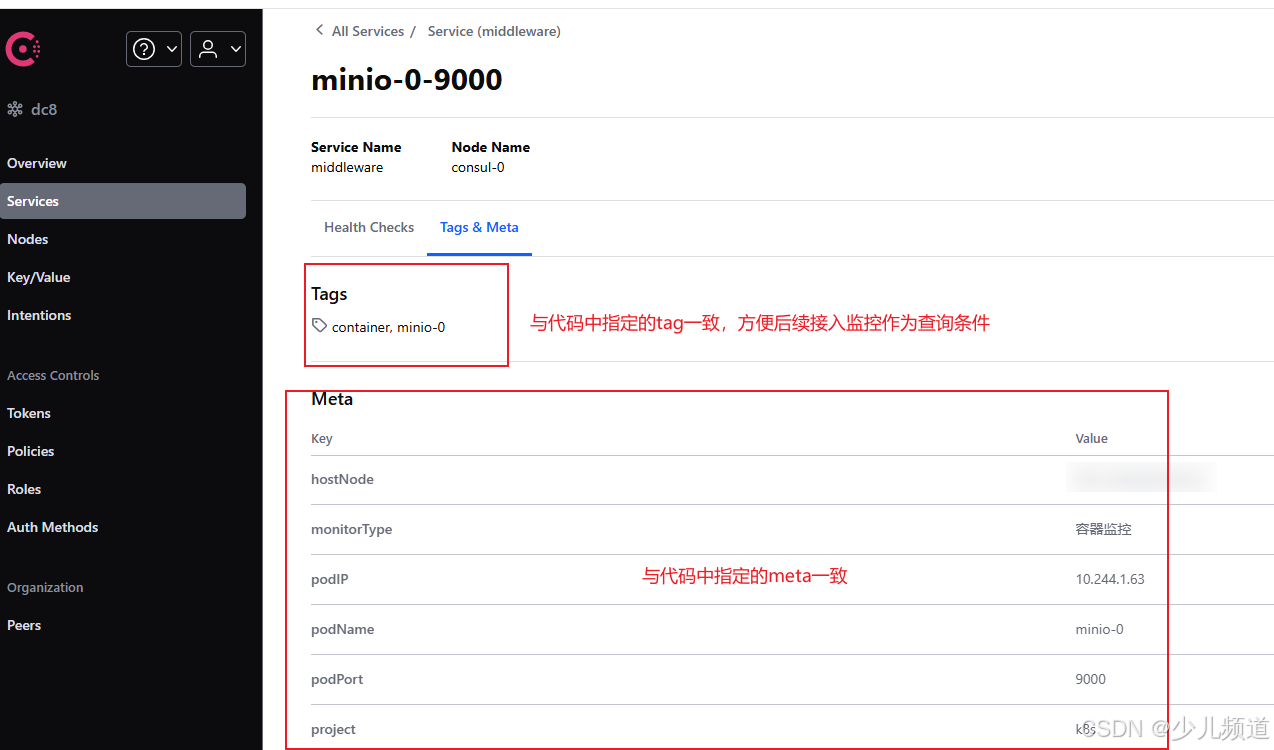The width and height of the screenshot is (1274, 750).
Task: Click the monitorType value 容器监控
Action: pos(1104,529)
